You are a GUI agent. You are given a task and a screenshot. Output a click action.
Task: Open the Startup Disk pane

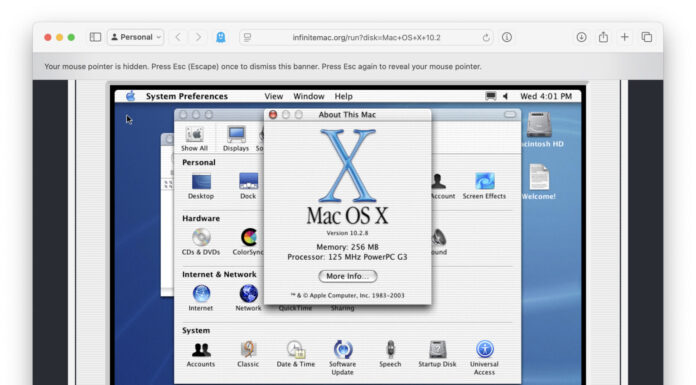[x=437, y=354]
